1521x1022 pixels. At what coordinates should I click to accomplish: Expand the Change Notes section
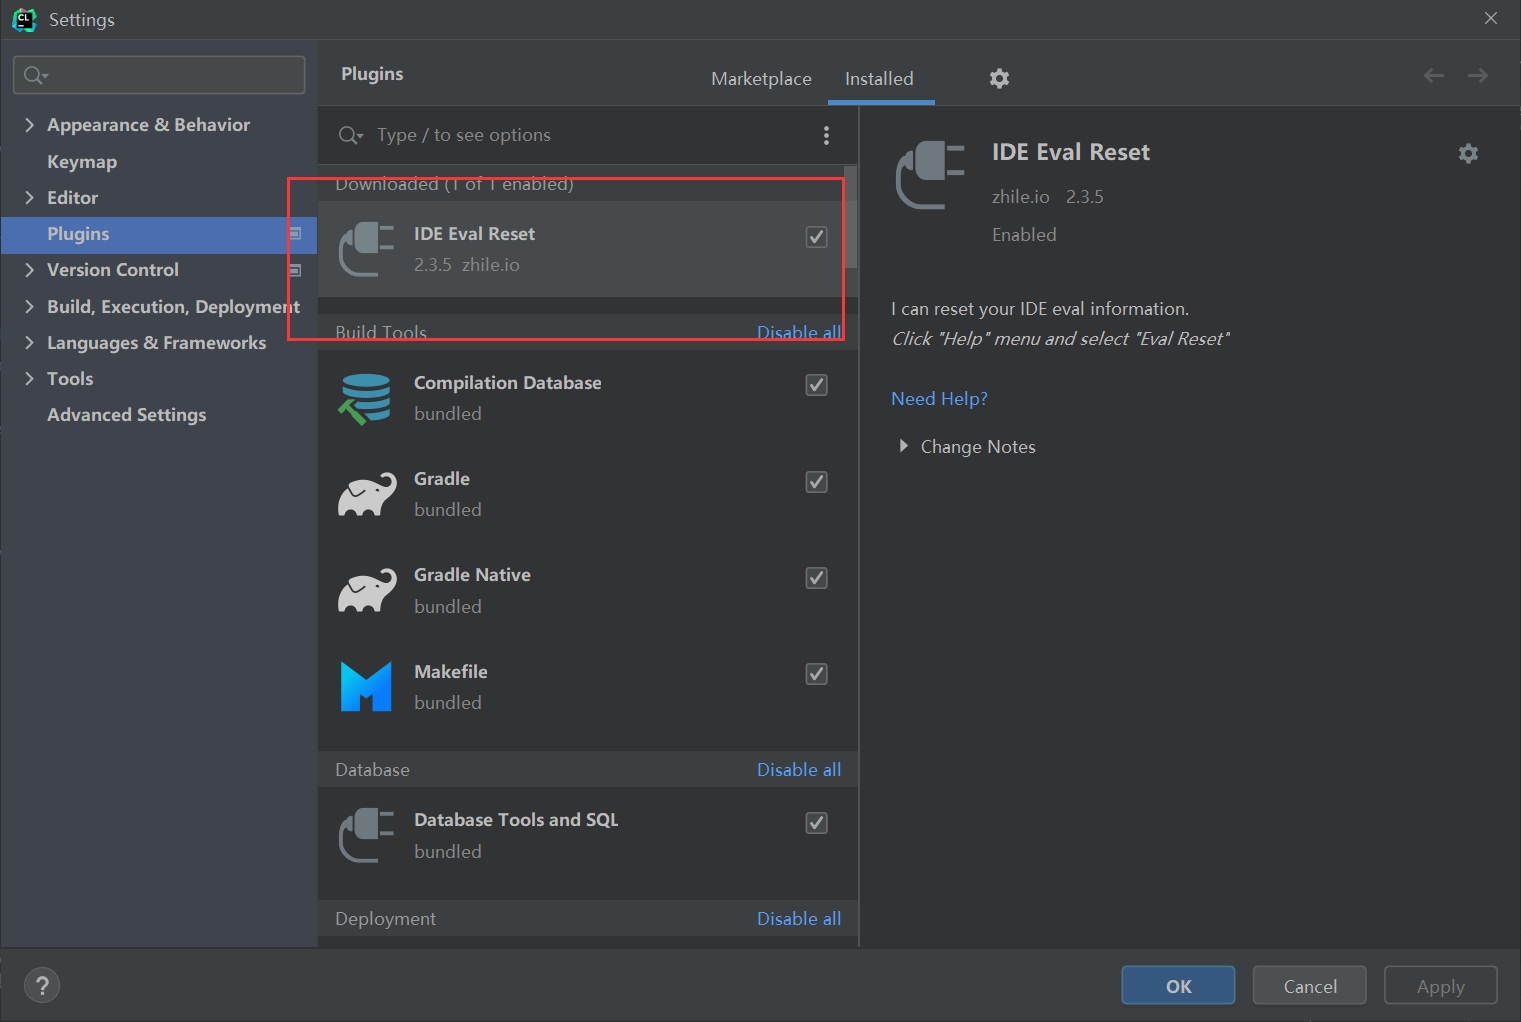click(905, 446)
